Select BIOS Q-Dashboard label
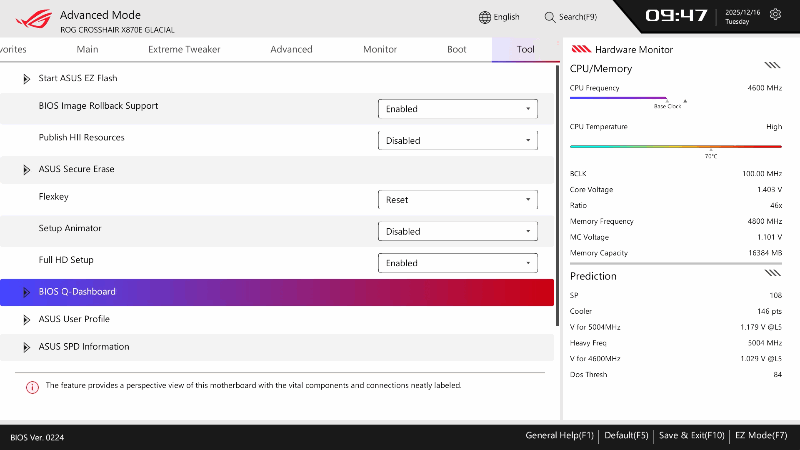Viewport: 800px width, 450px height. coord(77,291)
